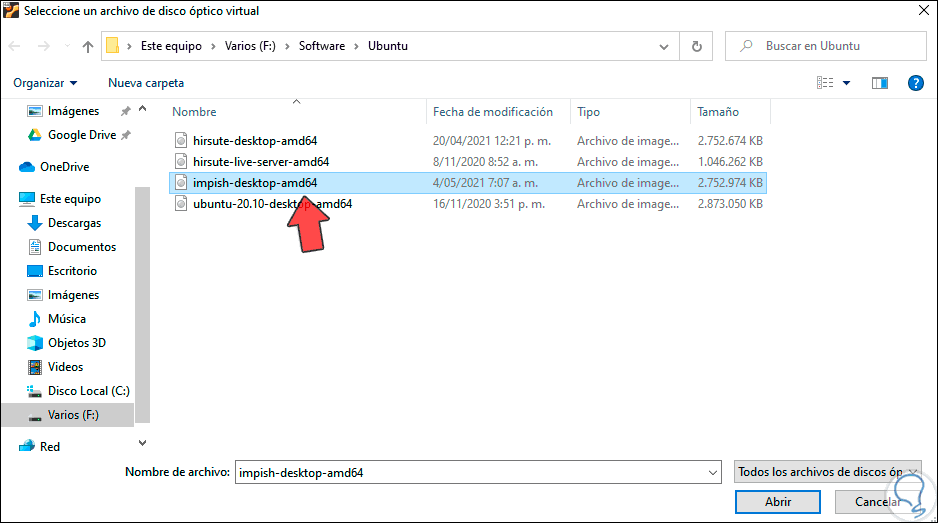Viewport: 938px width, 523px height.
Task: Open Descargas folder in the sidebar
Action: (74, 223)
